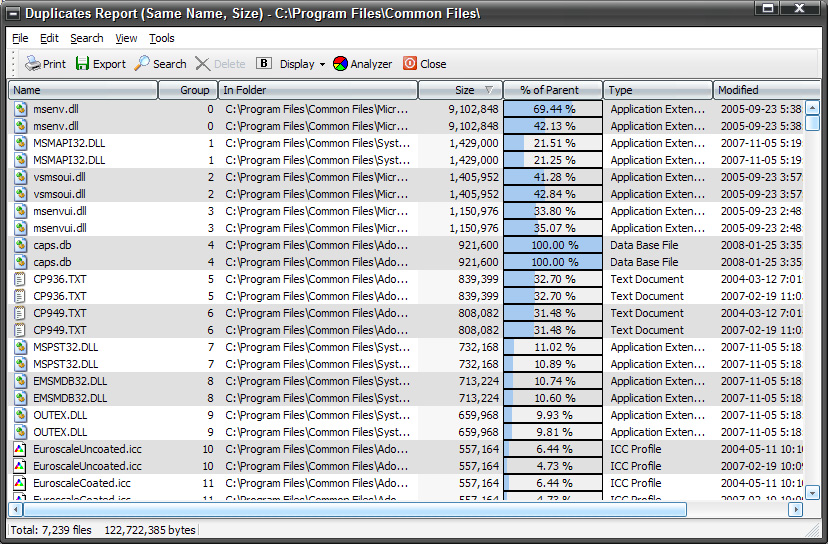The image size is (828, 544).
Task: Sort by the Group column header
Action: click(188, 90)
